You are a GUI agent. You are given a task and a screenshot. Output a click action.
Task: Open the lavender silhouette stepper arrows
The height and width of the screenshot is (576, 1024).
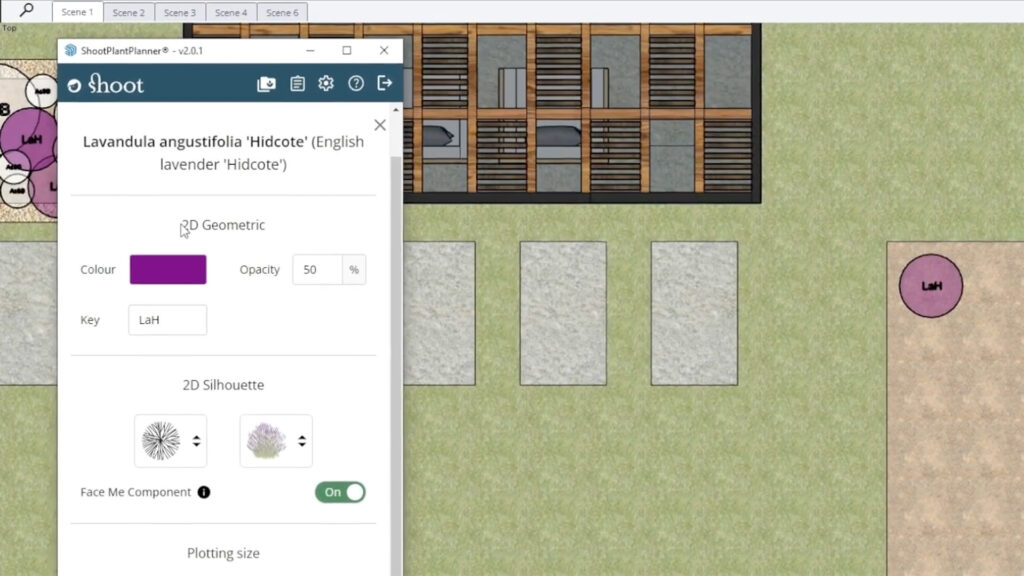click(301, 440)
